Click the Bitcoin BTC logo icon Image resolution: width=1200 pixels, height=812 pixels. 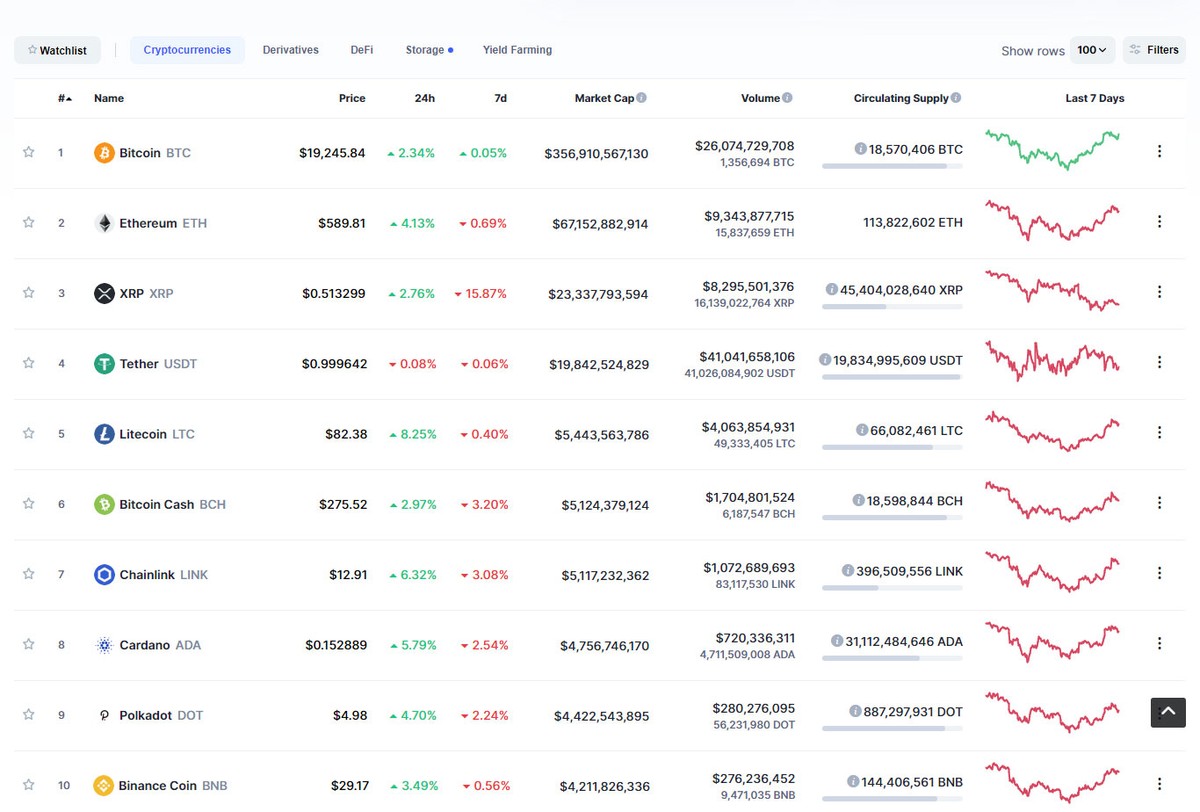[103, 152]
